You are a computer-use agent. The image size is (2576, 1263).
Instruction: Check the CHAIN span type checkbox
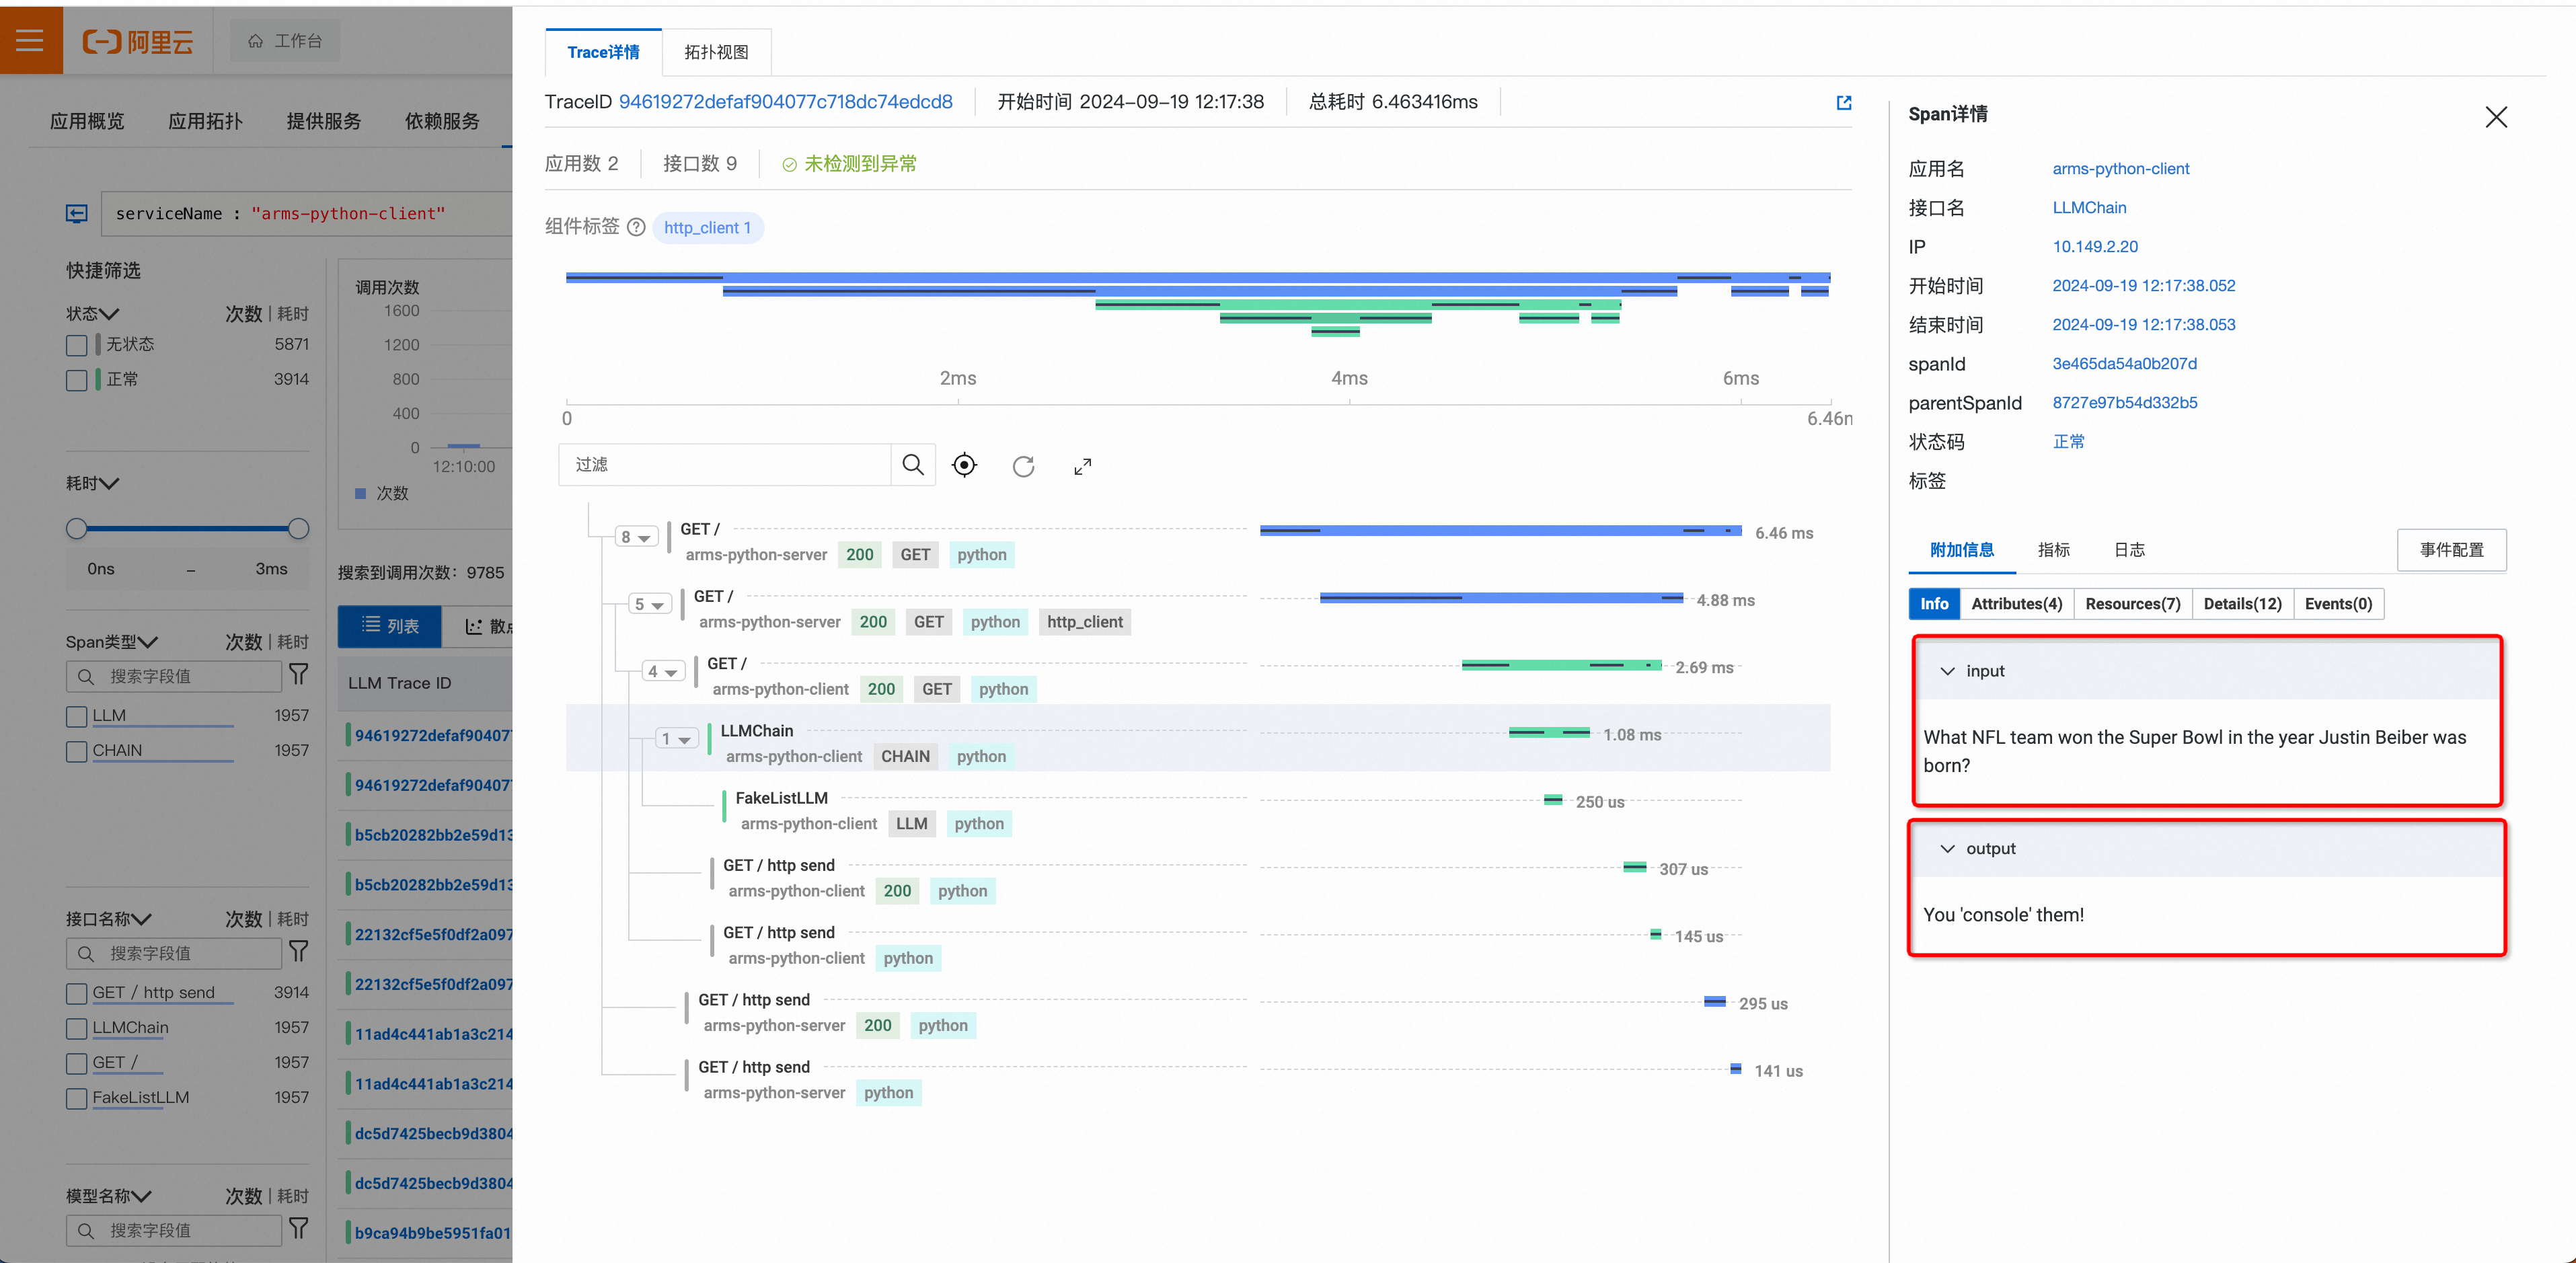pyautogui.click(x=77, y=751)
